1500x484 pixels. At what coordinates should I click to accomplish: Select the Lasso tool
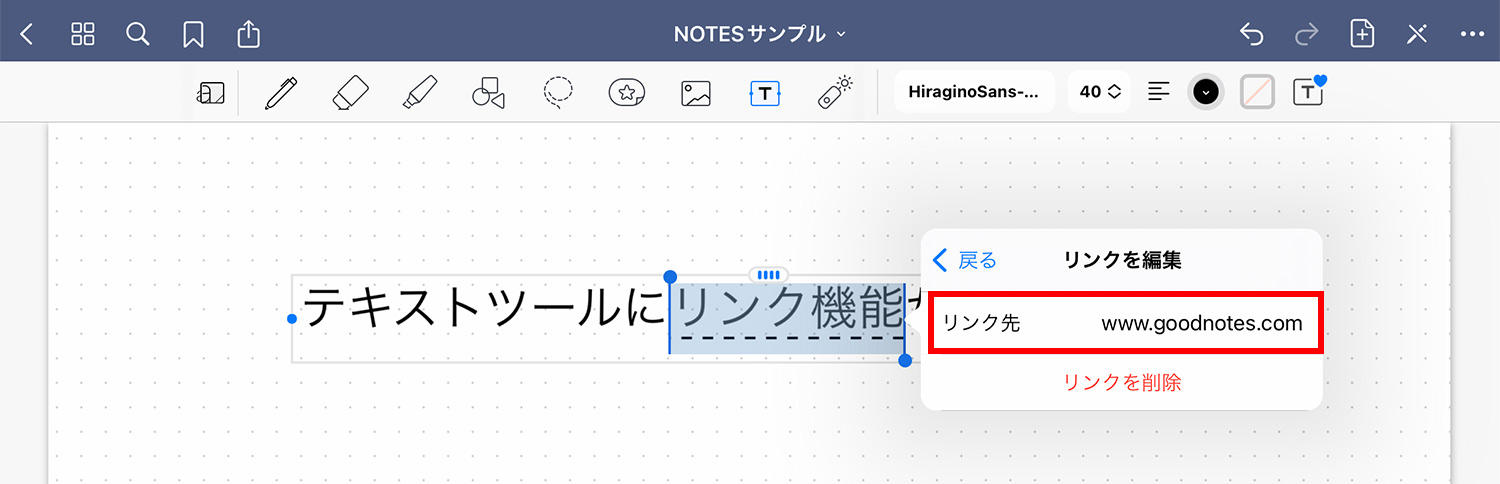557,93
